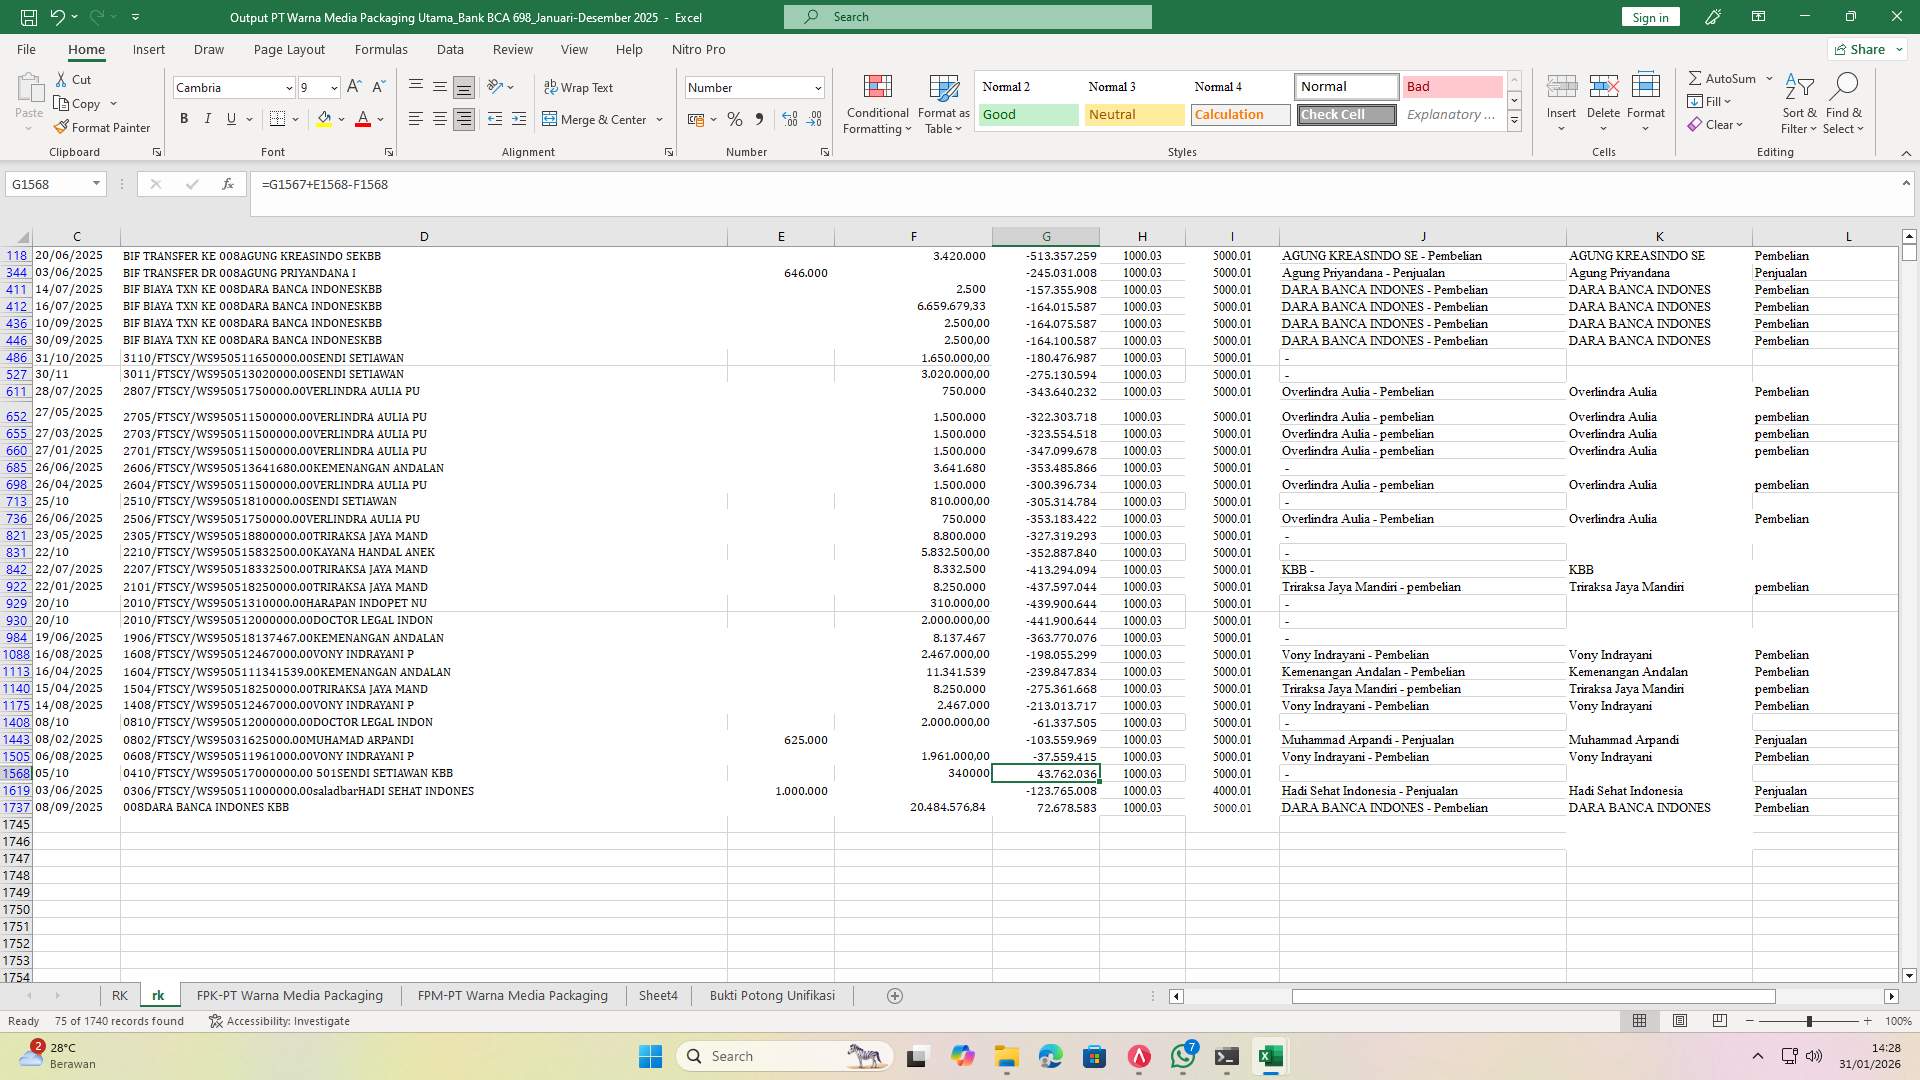Adjust the zoom slider

tap(1808, 1021)
